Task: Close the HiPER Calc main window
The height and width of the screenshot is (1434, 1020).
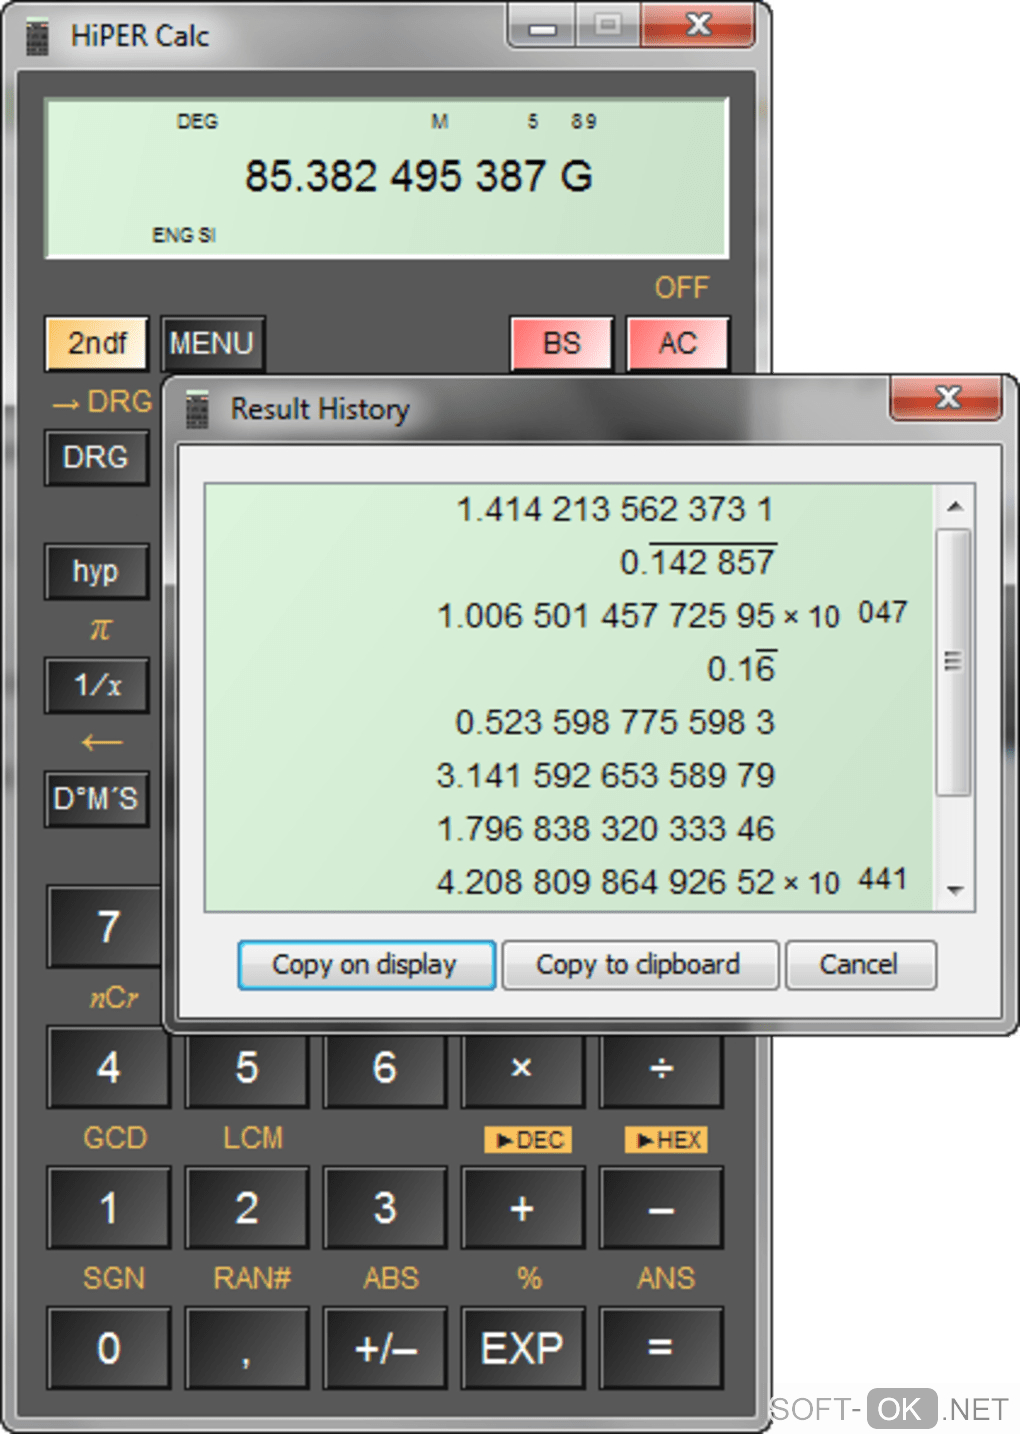Action: (698, 25)
